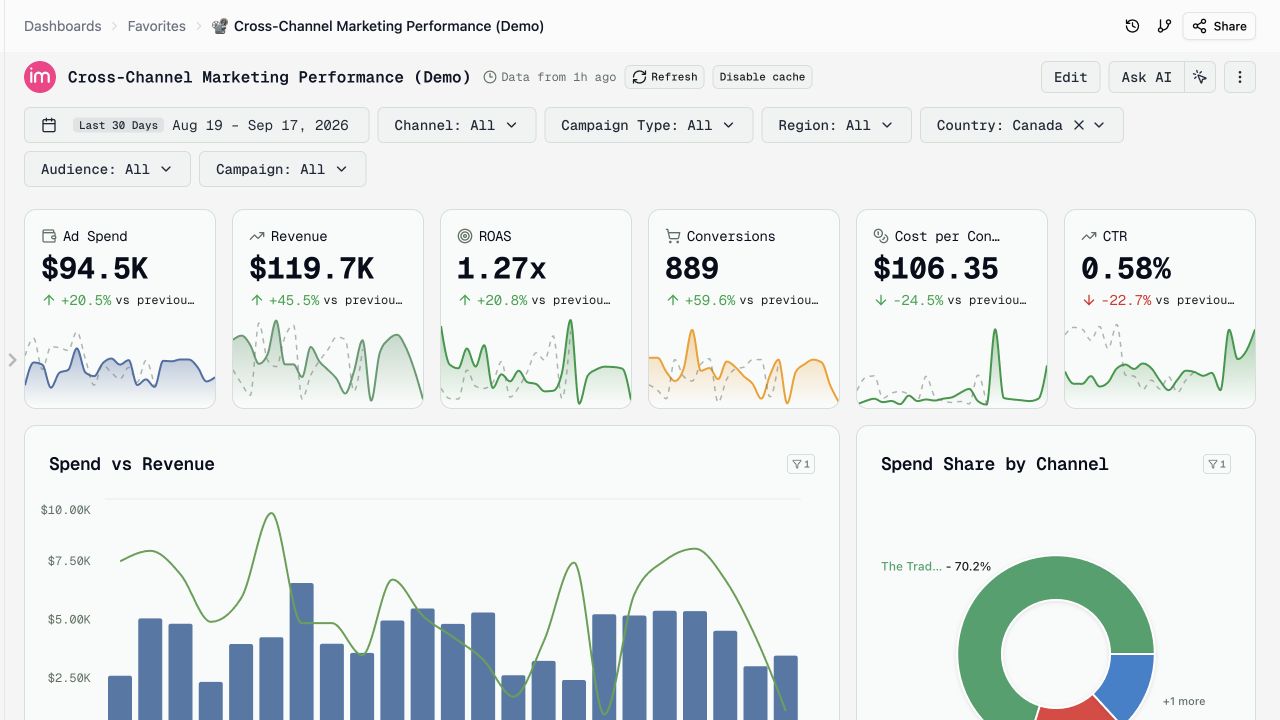Image resolution: width=1280 pixels, height=720 pixels.
Task: Click the CTR trend icon
Action: [x=1089, y=236]
